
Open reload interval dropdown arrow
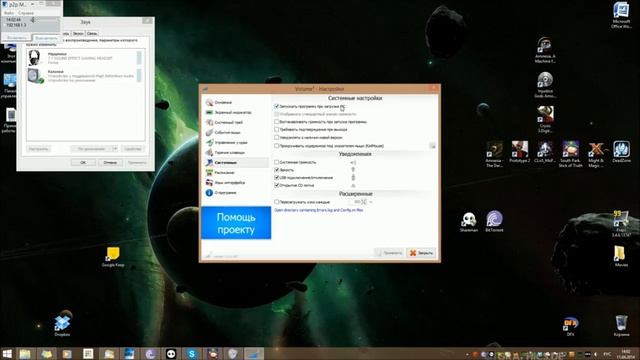pyautogui.click(x=371, y=202)
